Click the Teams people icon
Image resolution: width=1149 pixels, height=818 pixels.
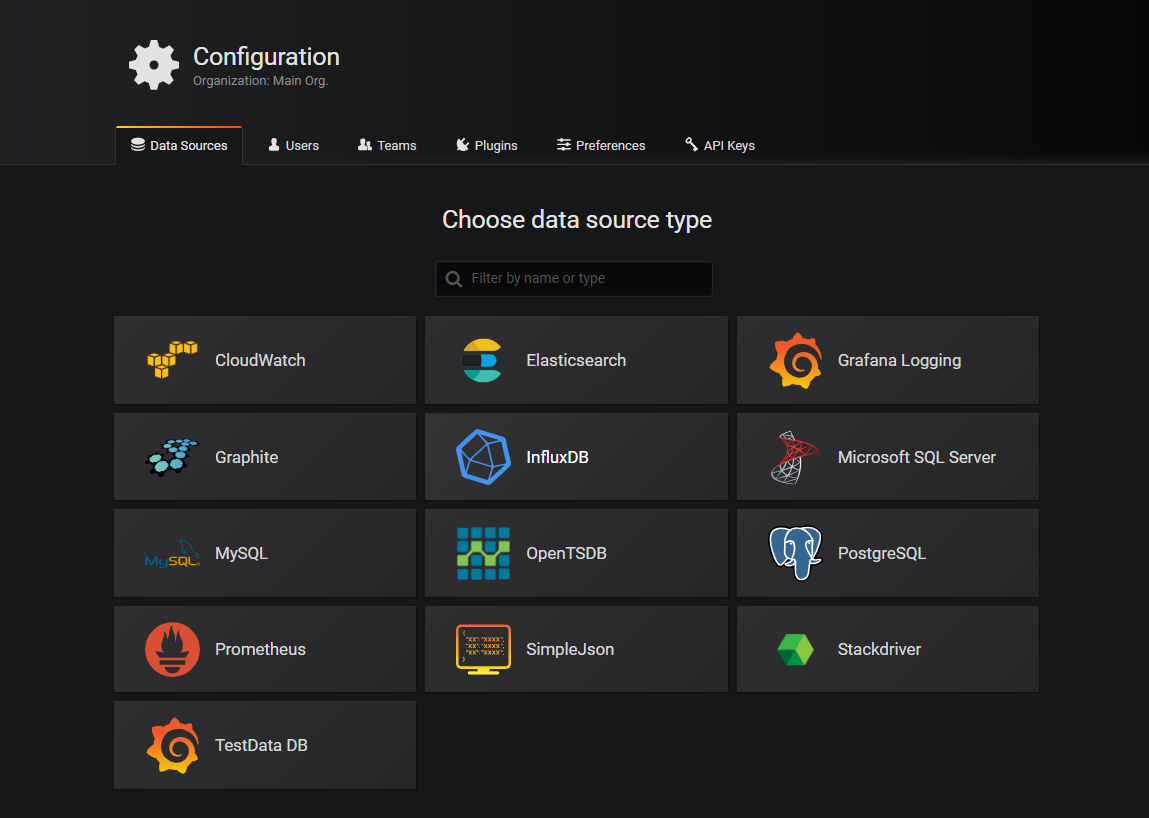pos(365,144)
